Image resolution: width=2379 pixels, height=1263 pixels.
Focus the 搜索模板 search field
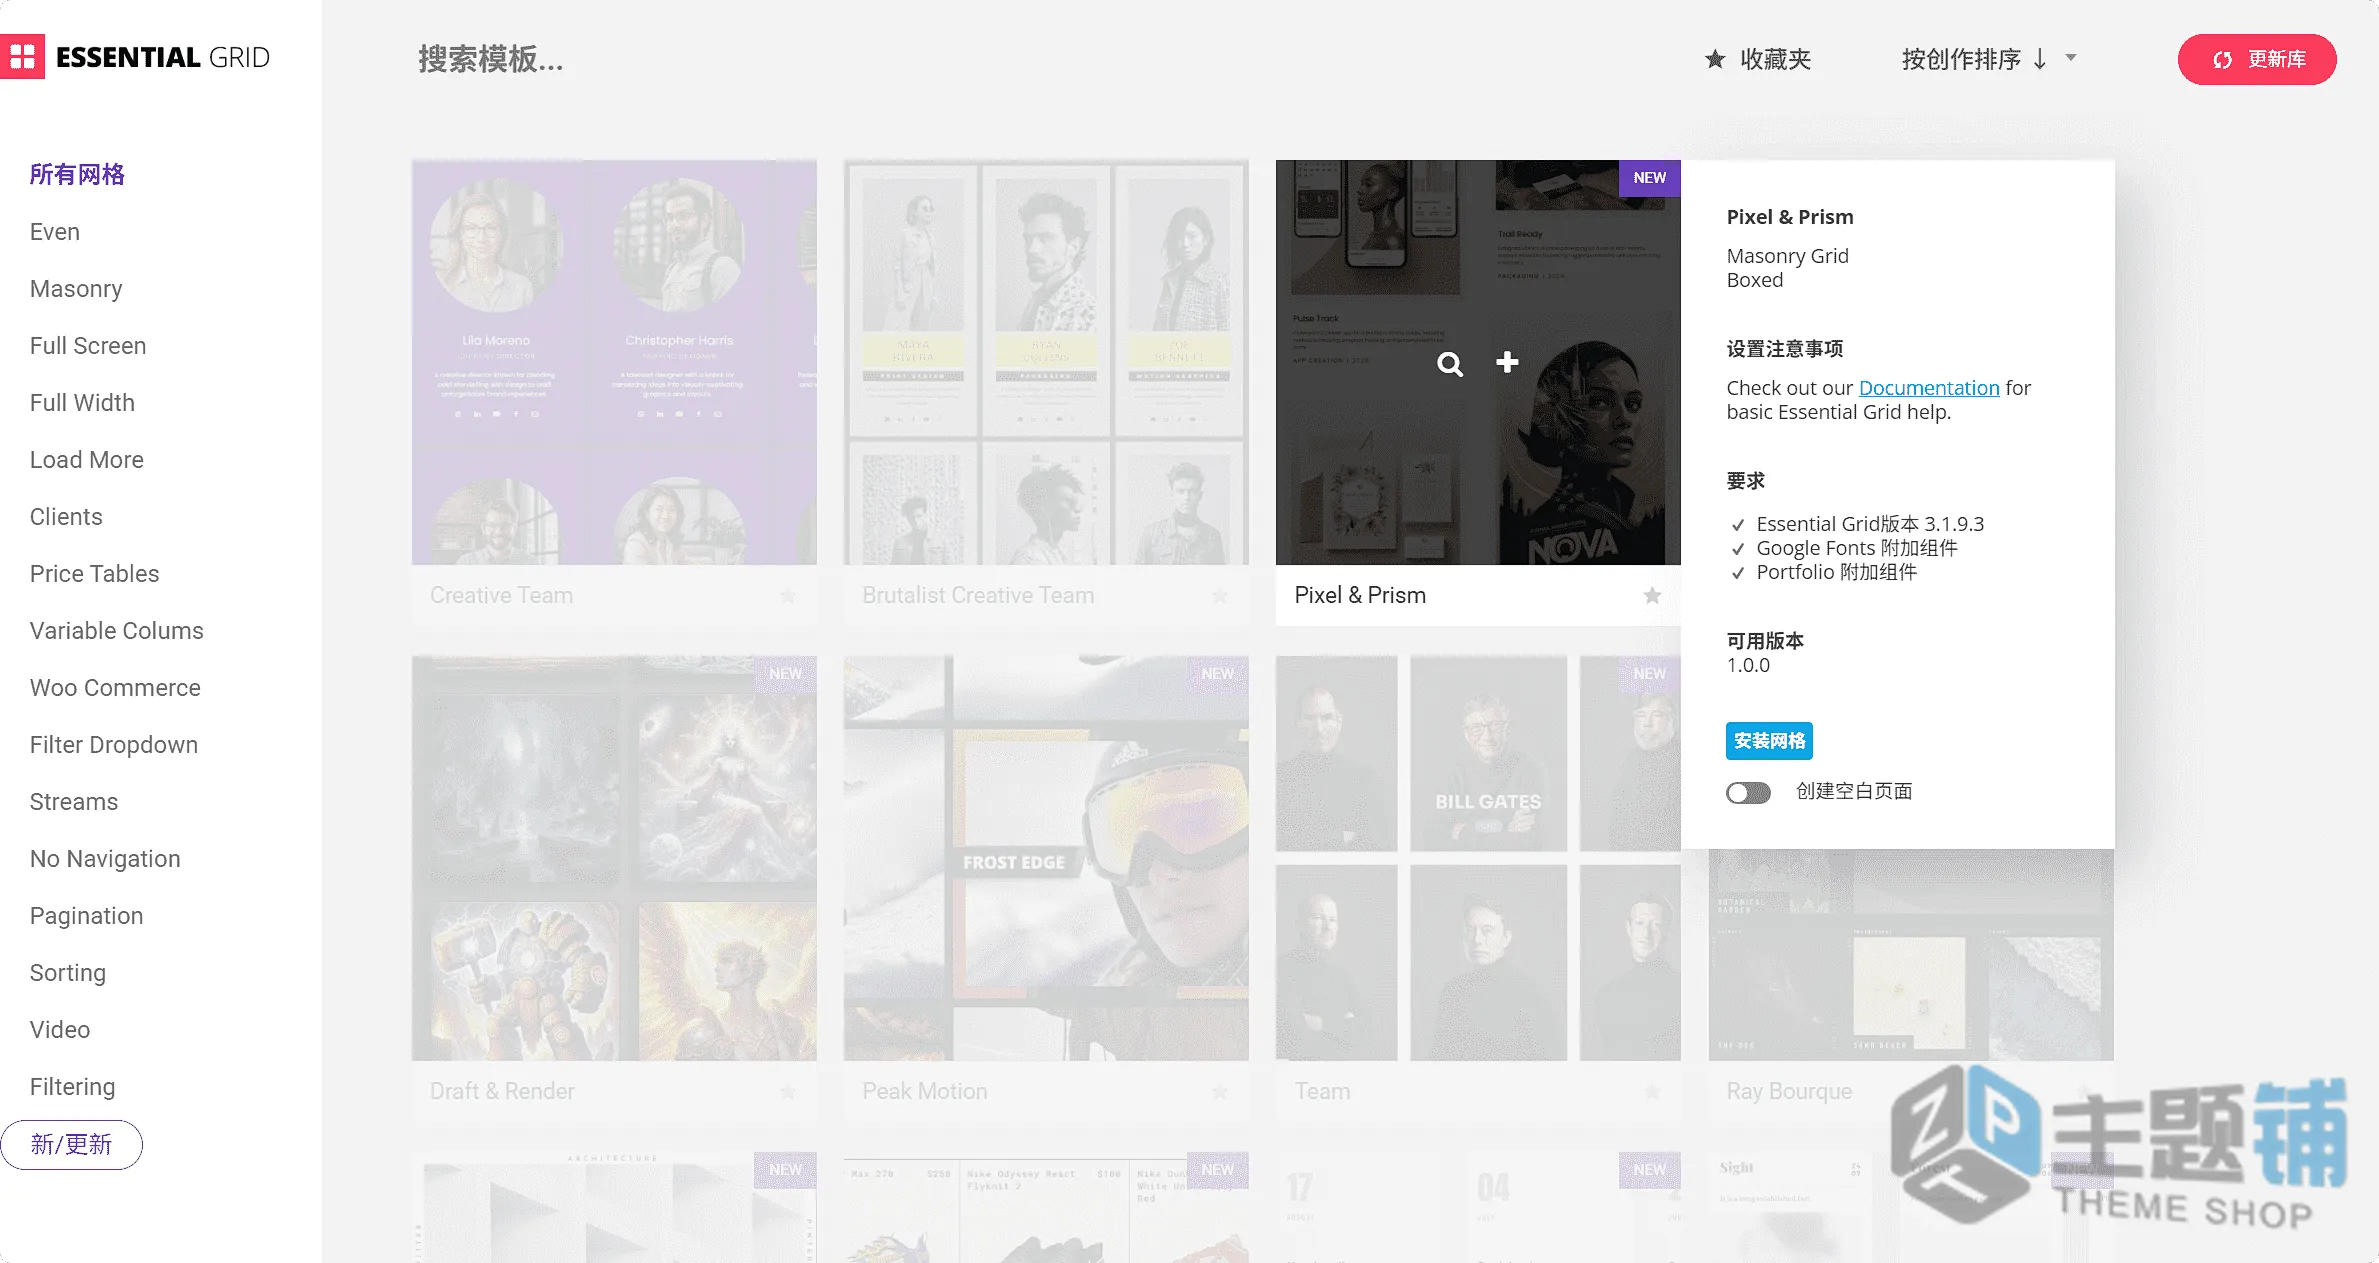pyautogui.click(x=490, y=60)
